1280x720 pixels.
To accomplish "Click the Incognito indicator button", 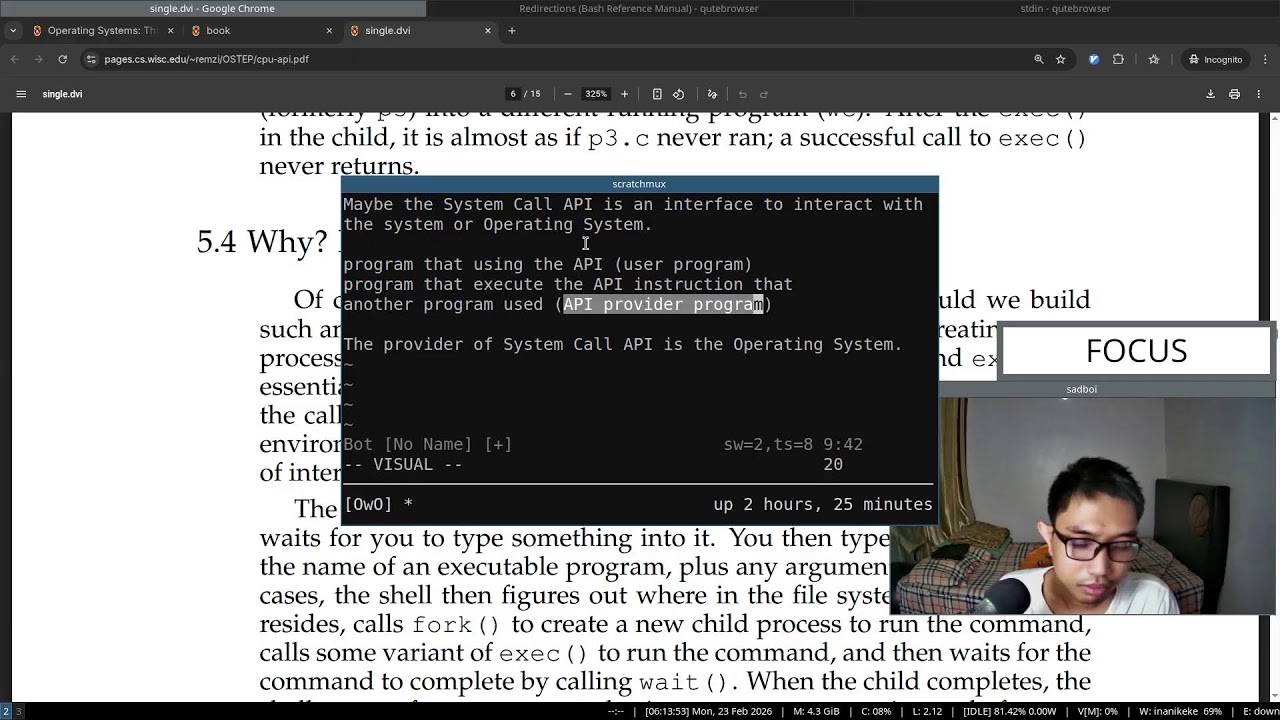I will pyautogui.click(x=1215, y=59).
